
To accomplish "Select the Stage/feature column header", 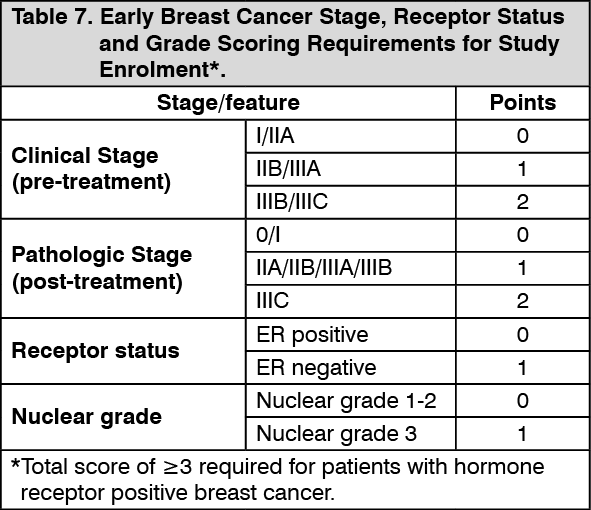I will 228,103.
